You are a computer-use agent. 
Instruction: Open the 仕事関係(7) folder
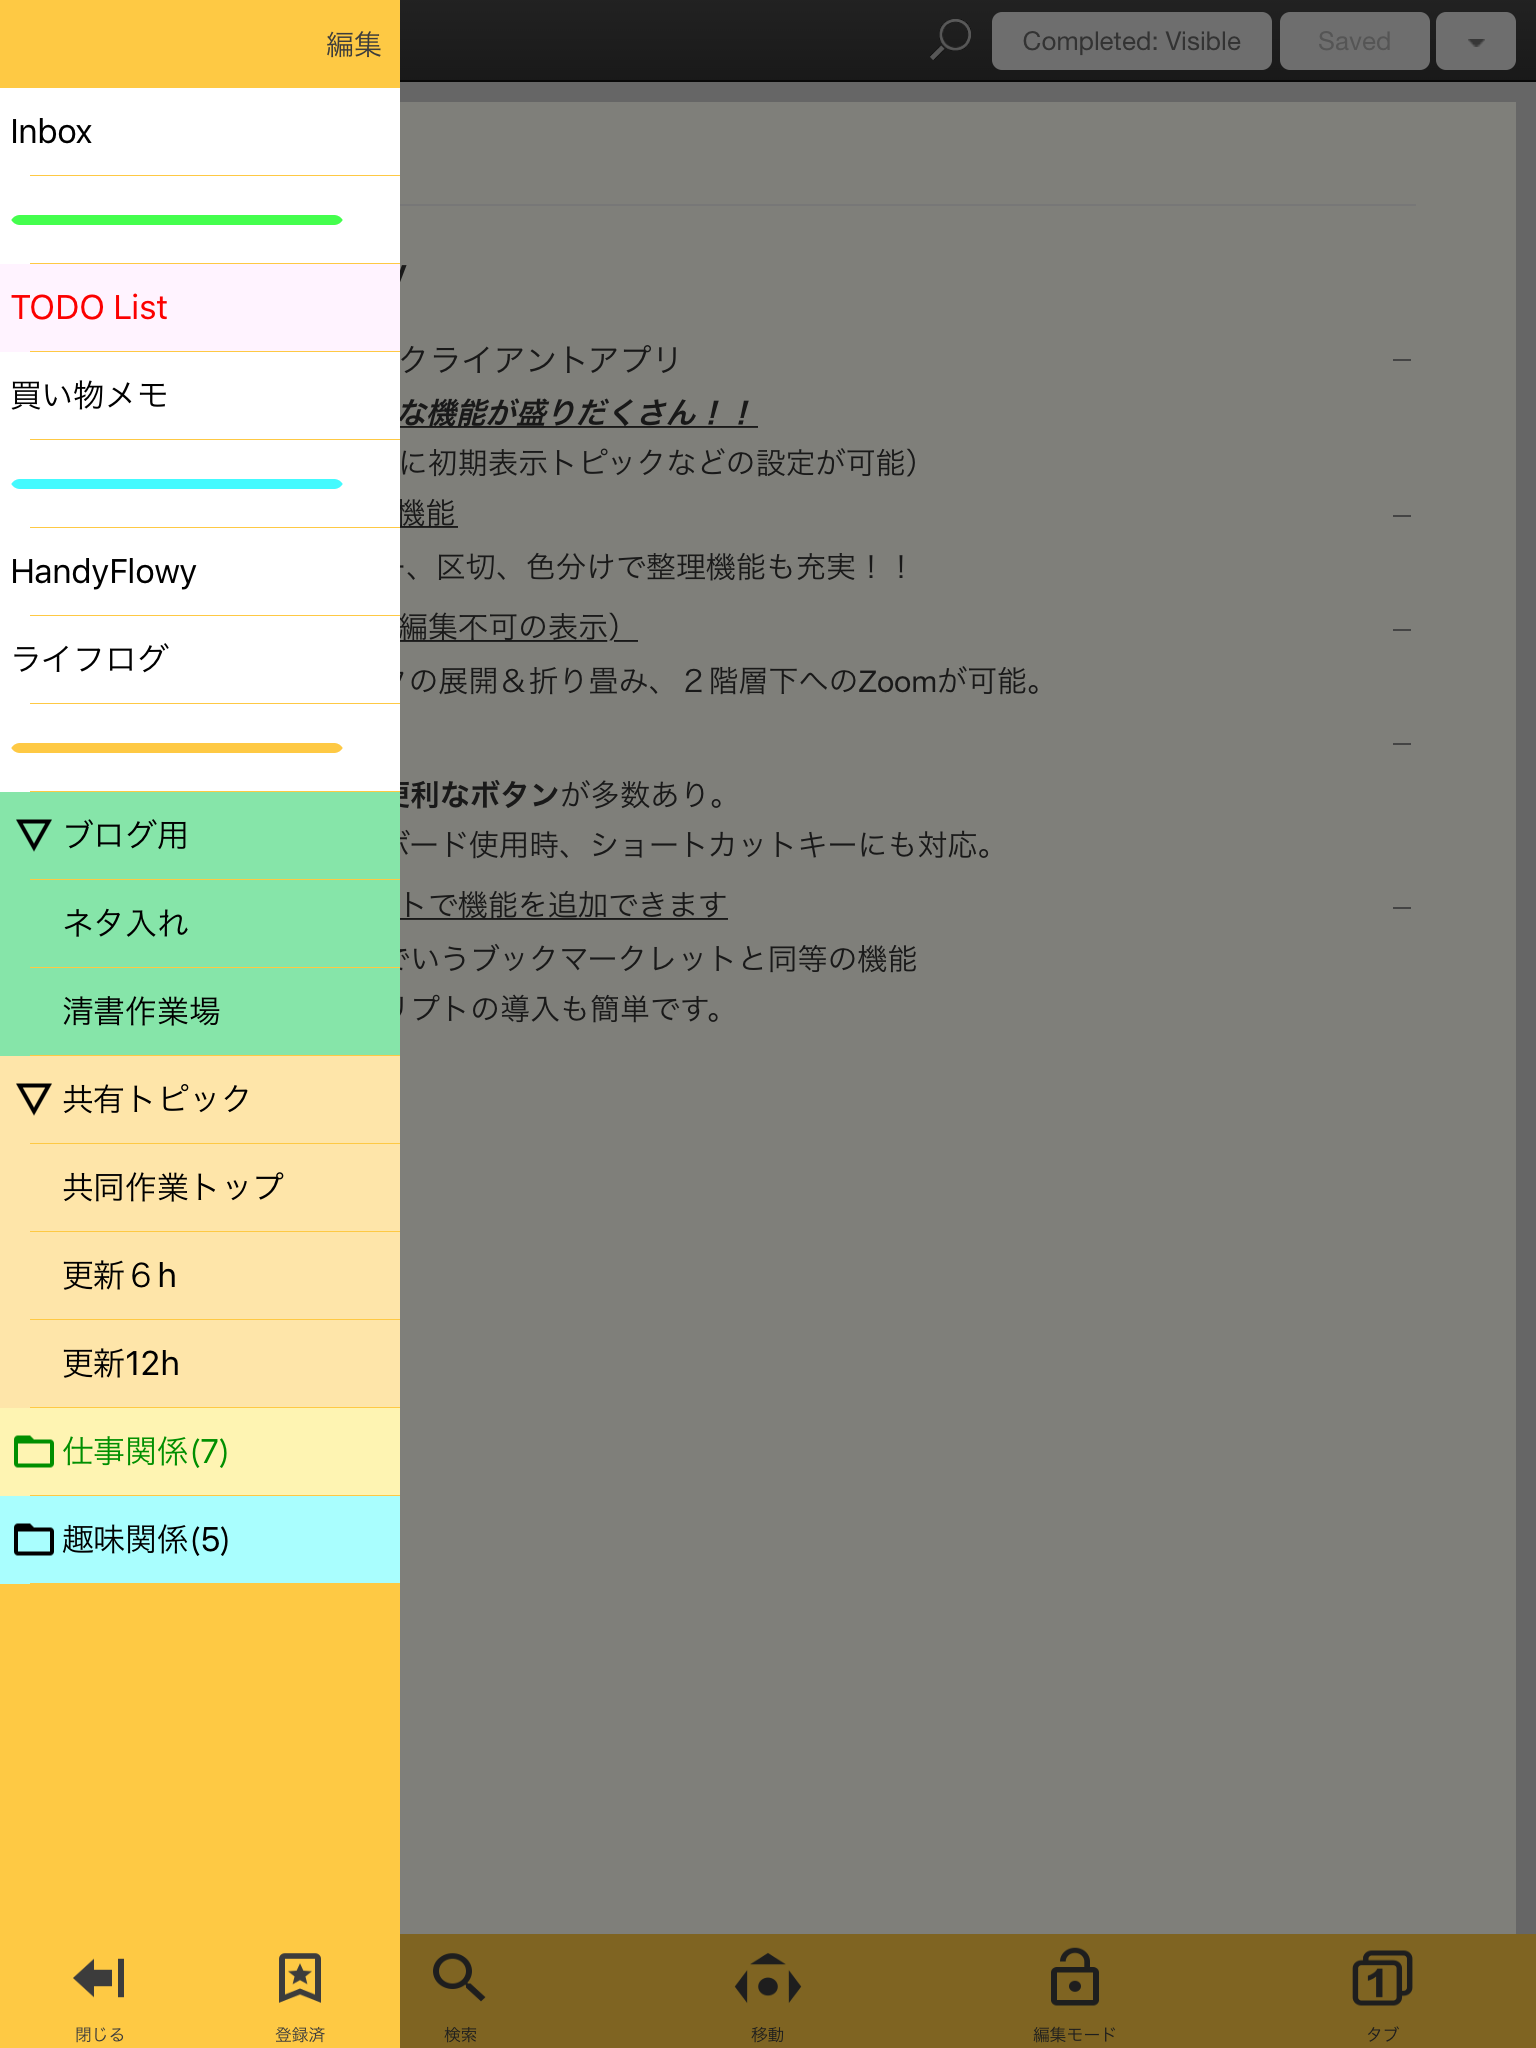click(146, 1451)
